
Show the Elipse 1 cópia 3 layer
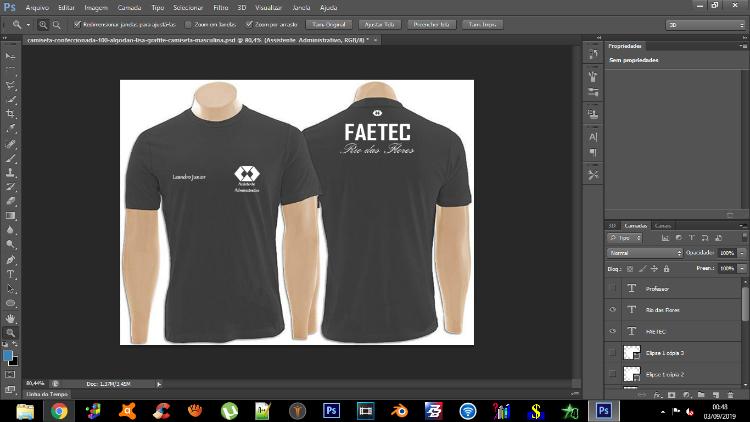pos(613,353)
